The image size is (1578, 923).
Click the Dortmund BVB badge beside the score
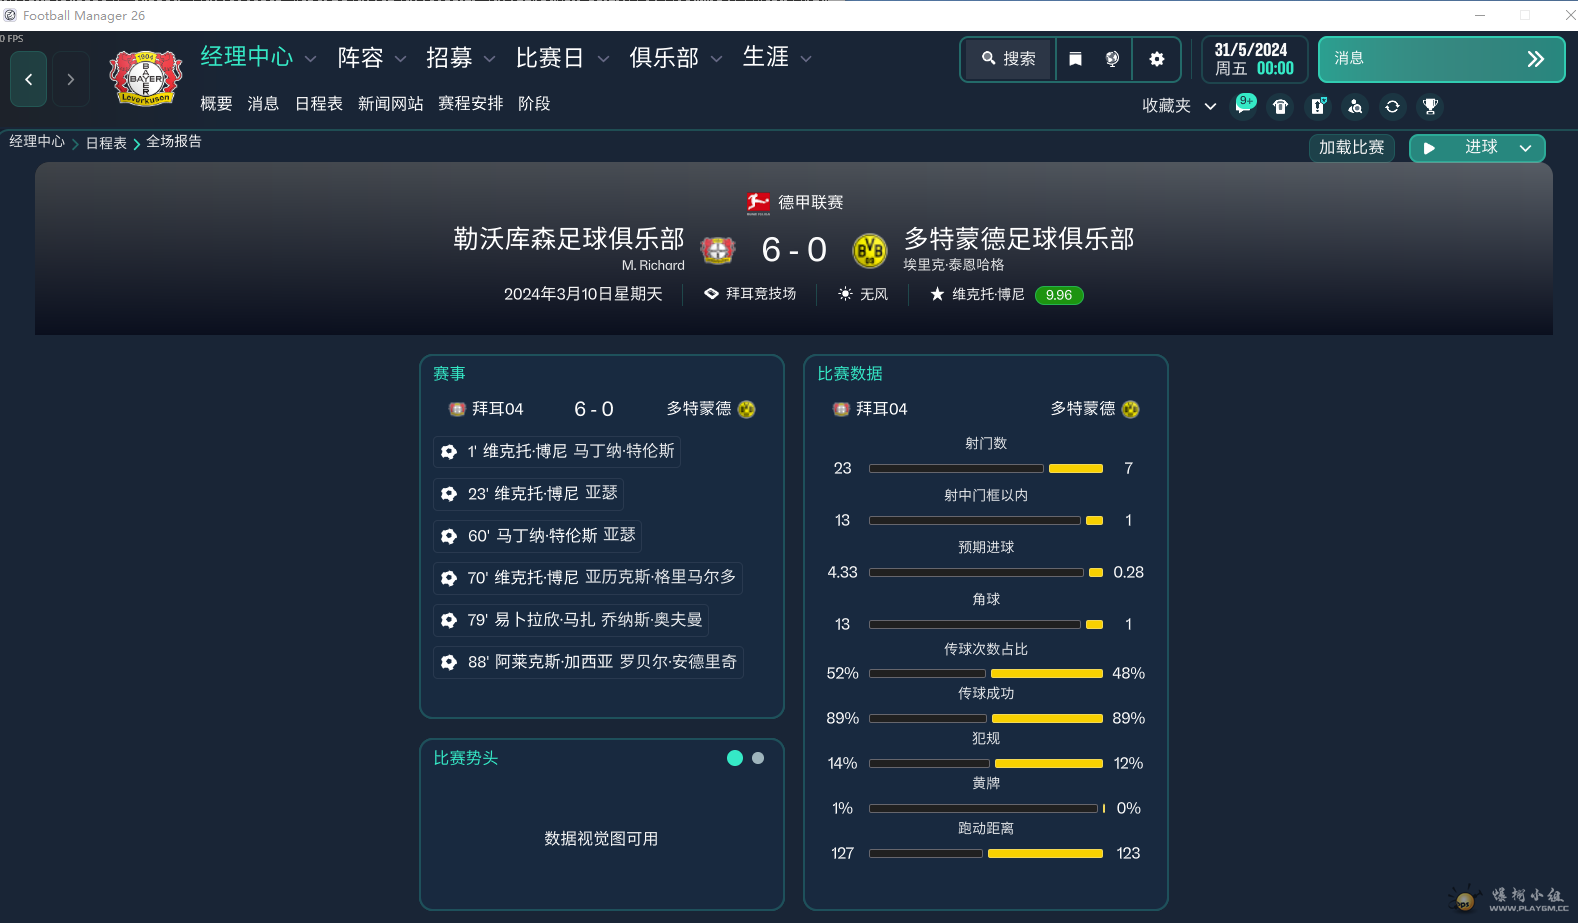tap(870, 250)
